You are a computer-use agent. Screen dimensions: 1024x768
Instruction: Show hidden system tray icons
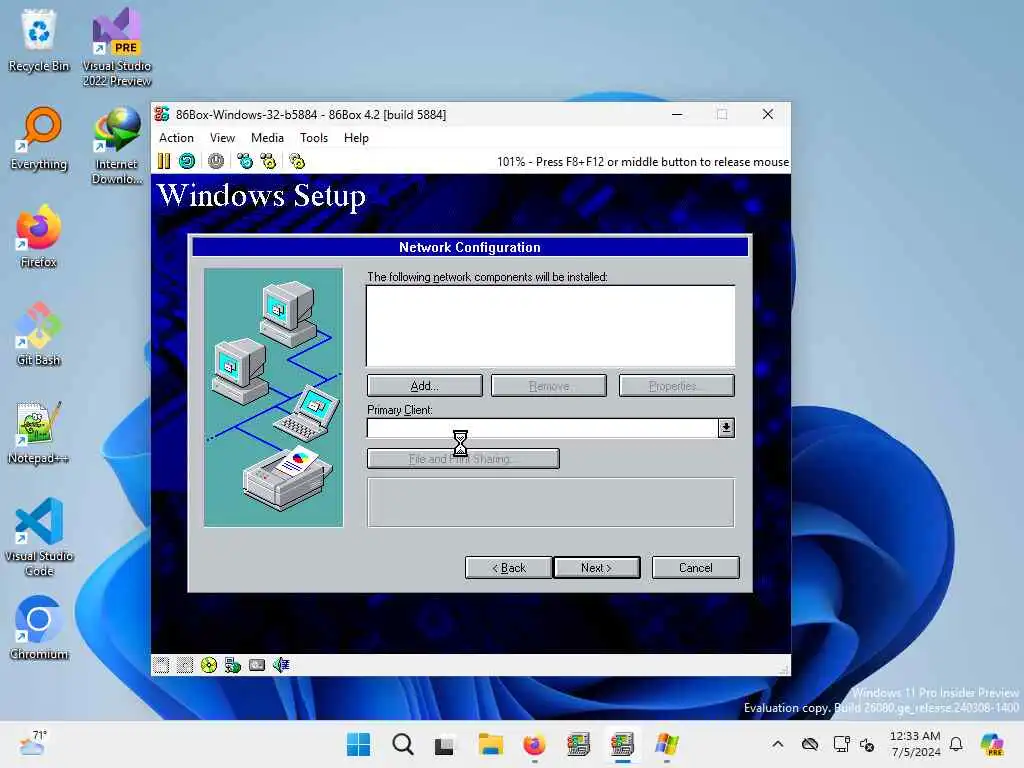point(777,744)
